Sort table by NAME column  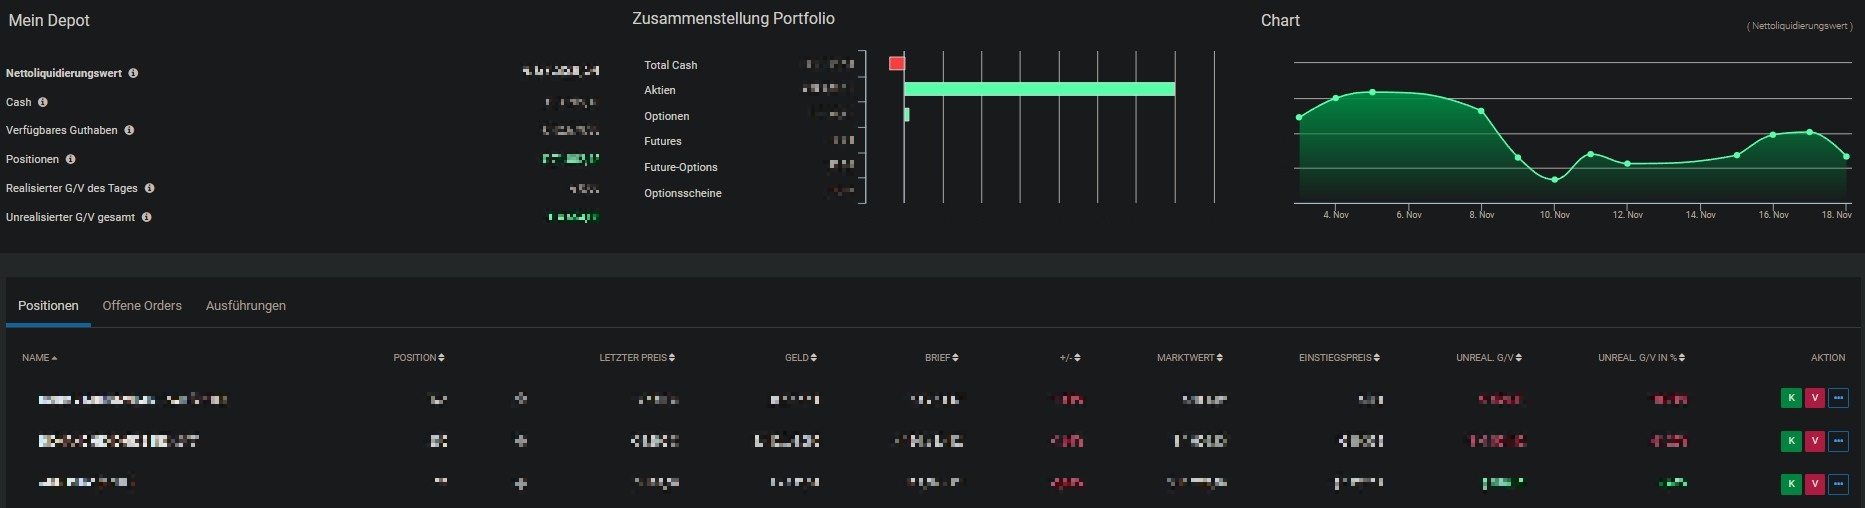(40, 358)
